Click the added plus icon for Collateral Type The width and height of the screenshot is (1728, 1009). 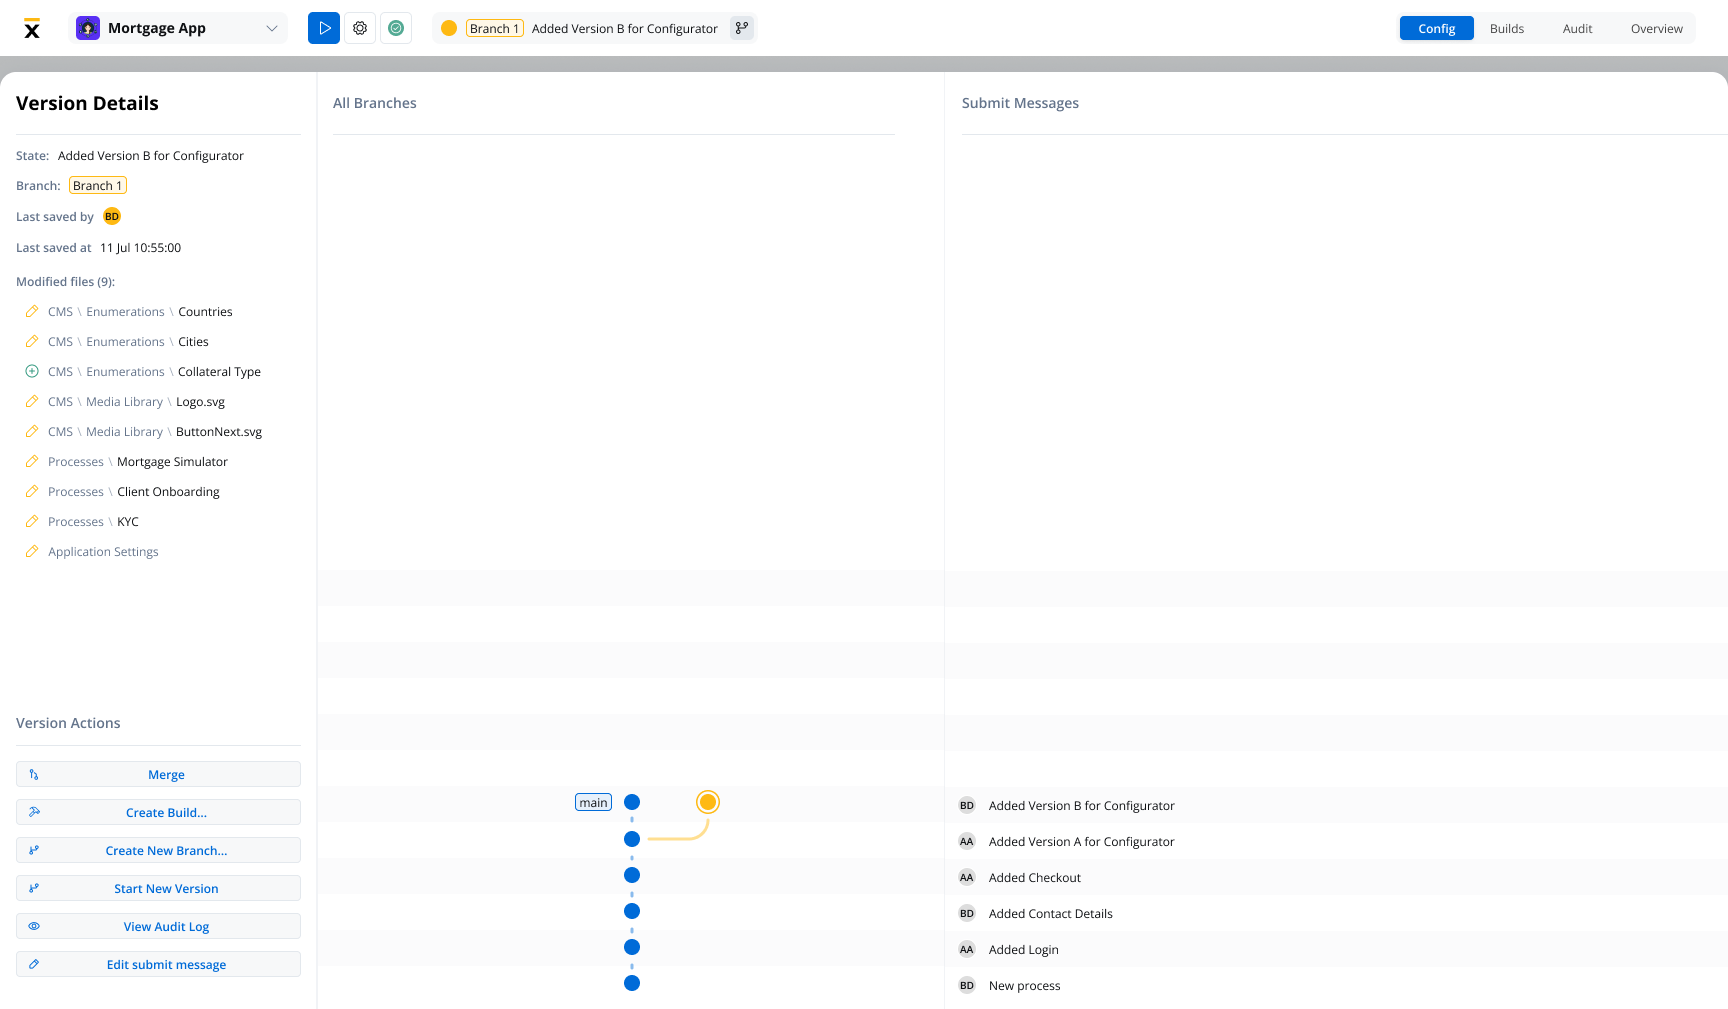(32, 371)
